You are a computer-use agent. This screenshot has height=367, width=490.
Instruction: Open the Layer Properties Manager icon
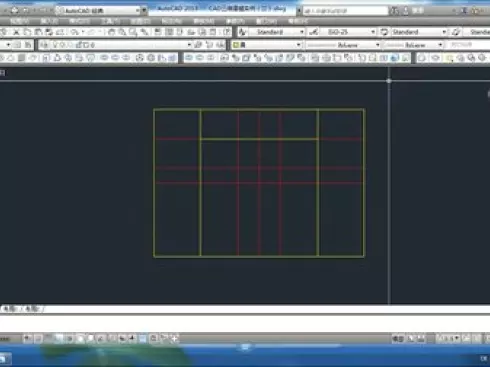(45, 45)
